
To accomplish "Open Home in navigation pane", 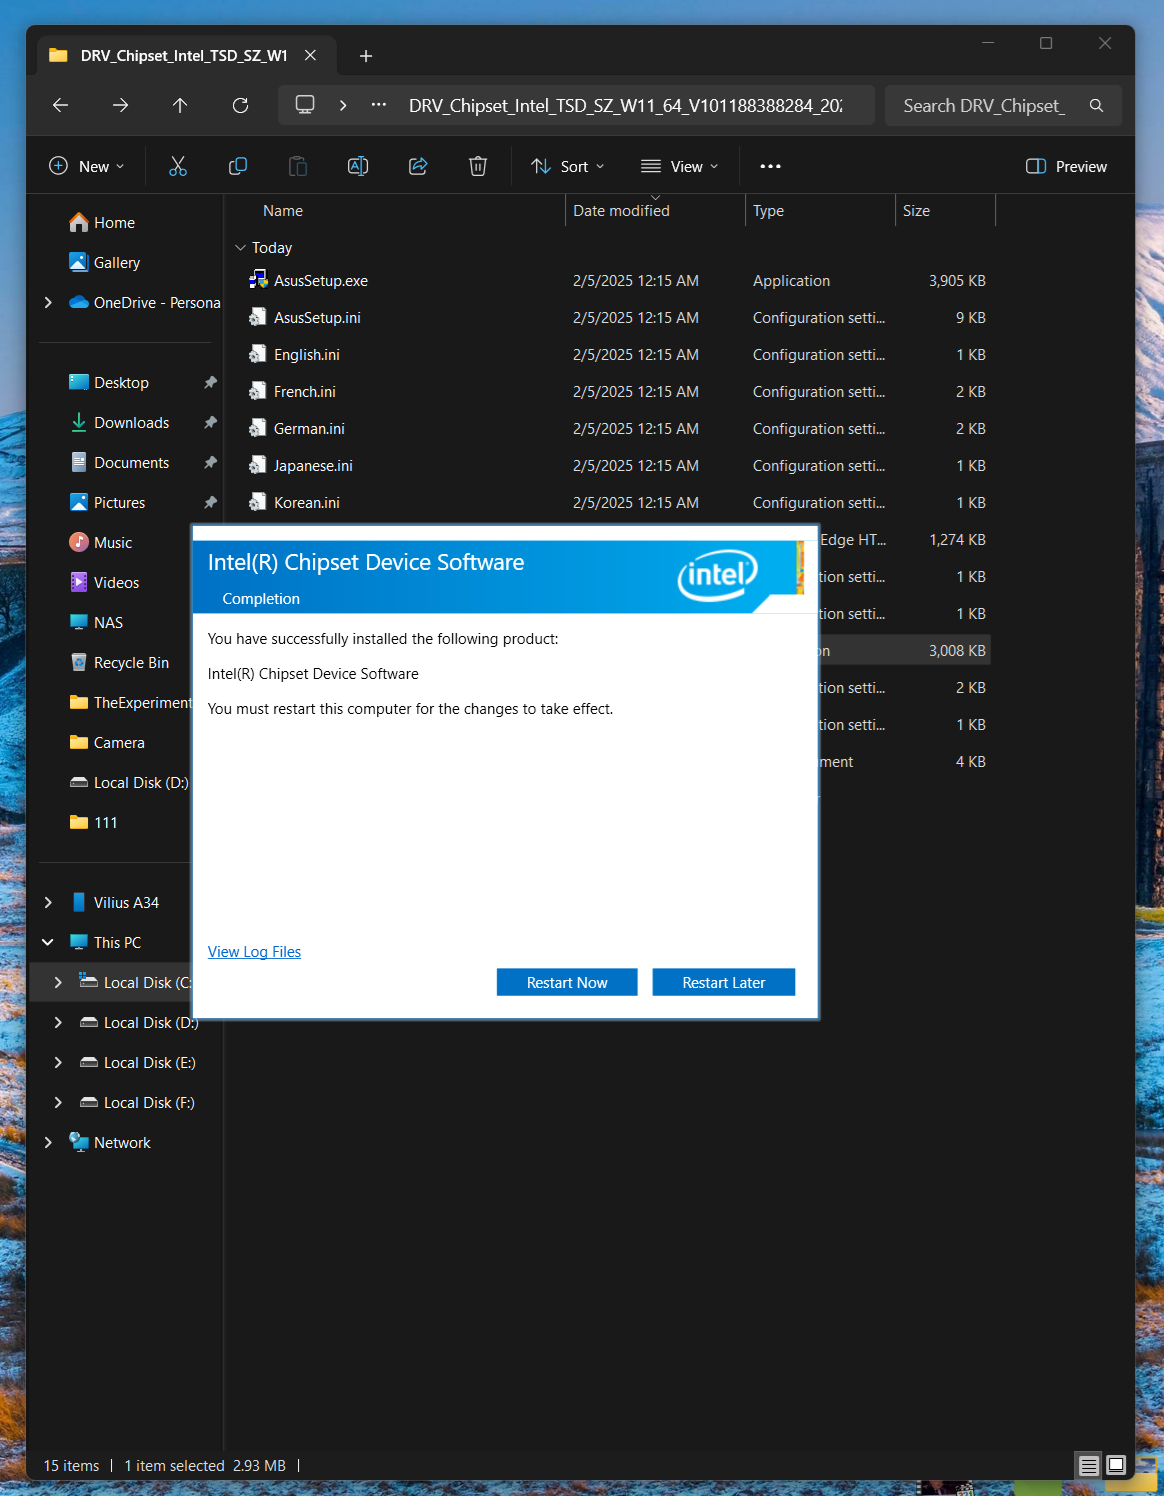I will [114, 223].
